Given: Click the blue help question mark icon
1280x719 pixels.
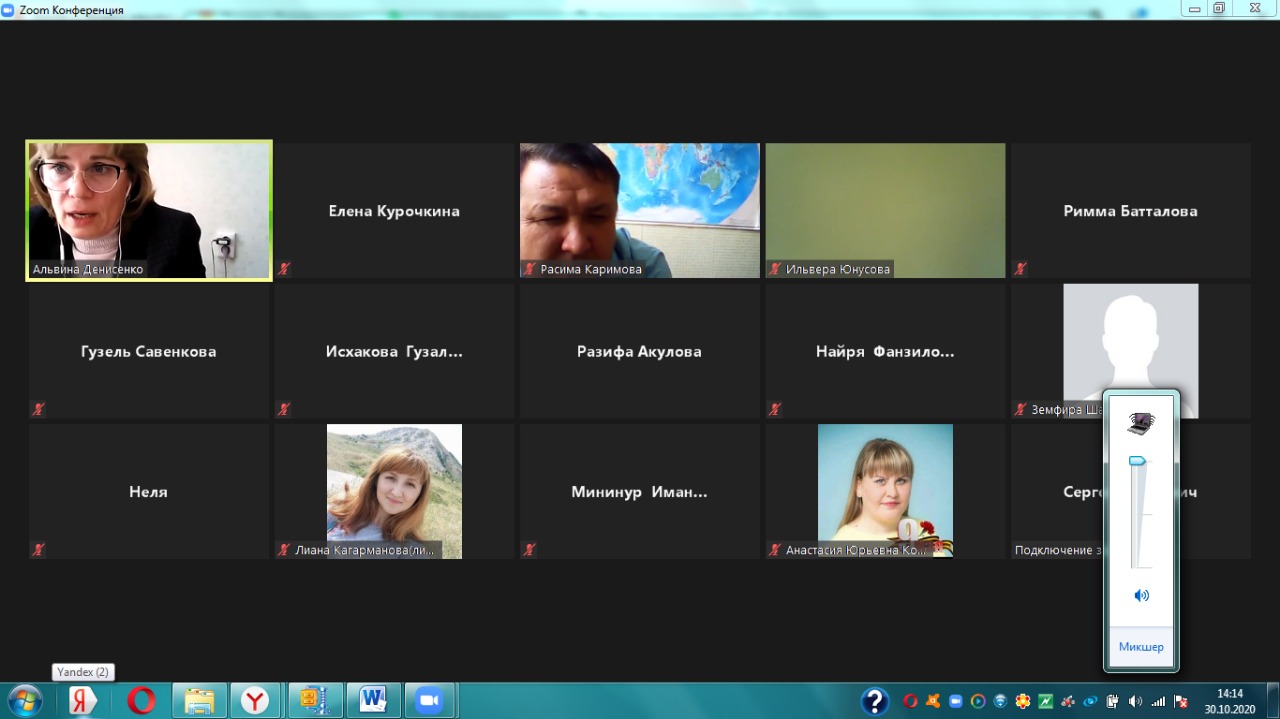Looking at the screenshot, I should 875,700.
